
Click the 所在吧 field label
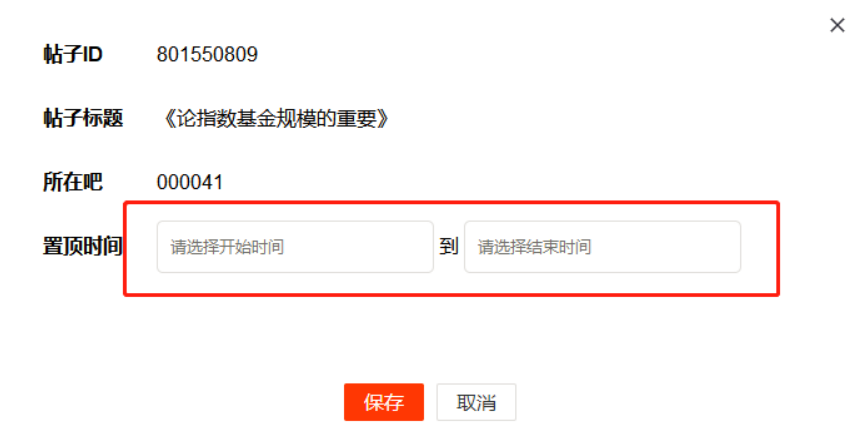click(x=73, y=182)
